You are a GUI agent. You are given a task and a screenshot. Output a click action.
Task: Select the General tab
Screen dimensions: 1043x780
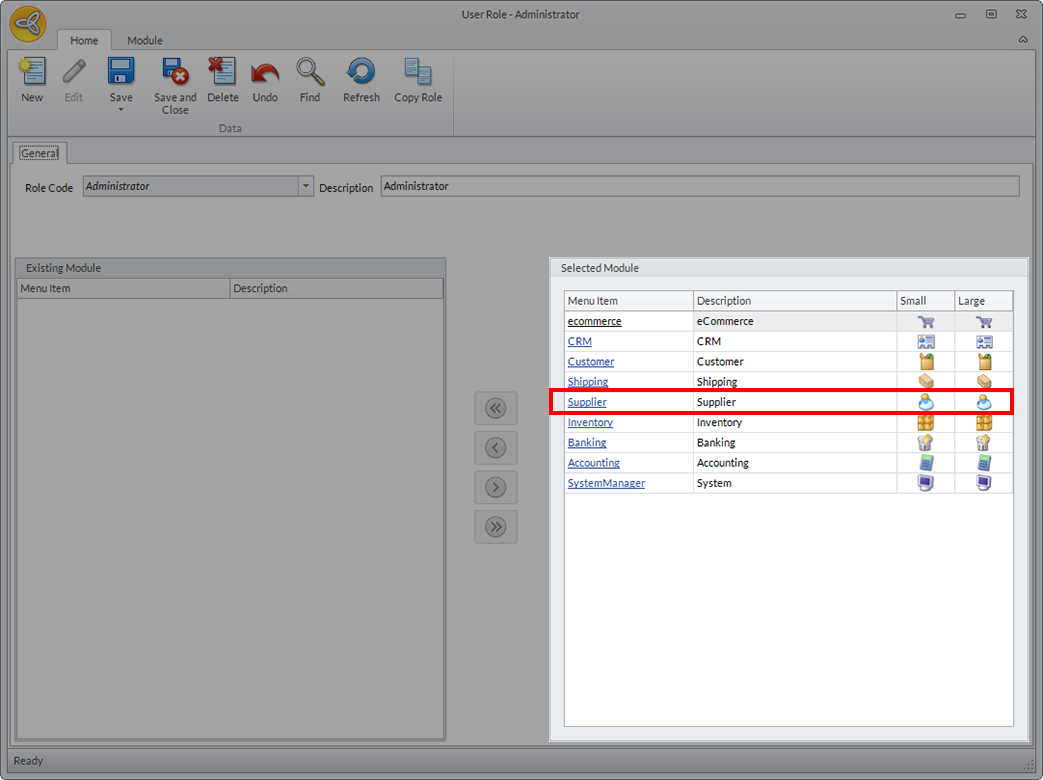pos(39,153)
